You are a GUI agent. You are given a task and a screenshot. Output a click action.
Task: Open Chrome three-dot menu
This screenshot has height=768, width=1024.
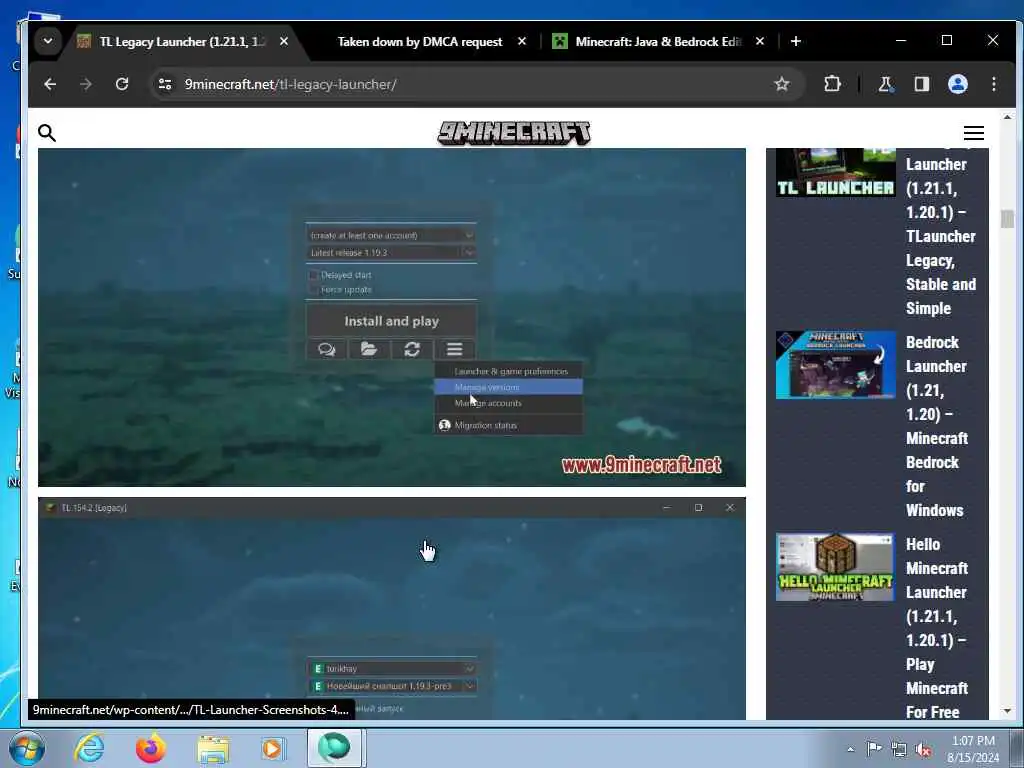pos(993,84)
